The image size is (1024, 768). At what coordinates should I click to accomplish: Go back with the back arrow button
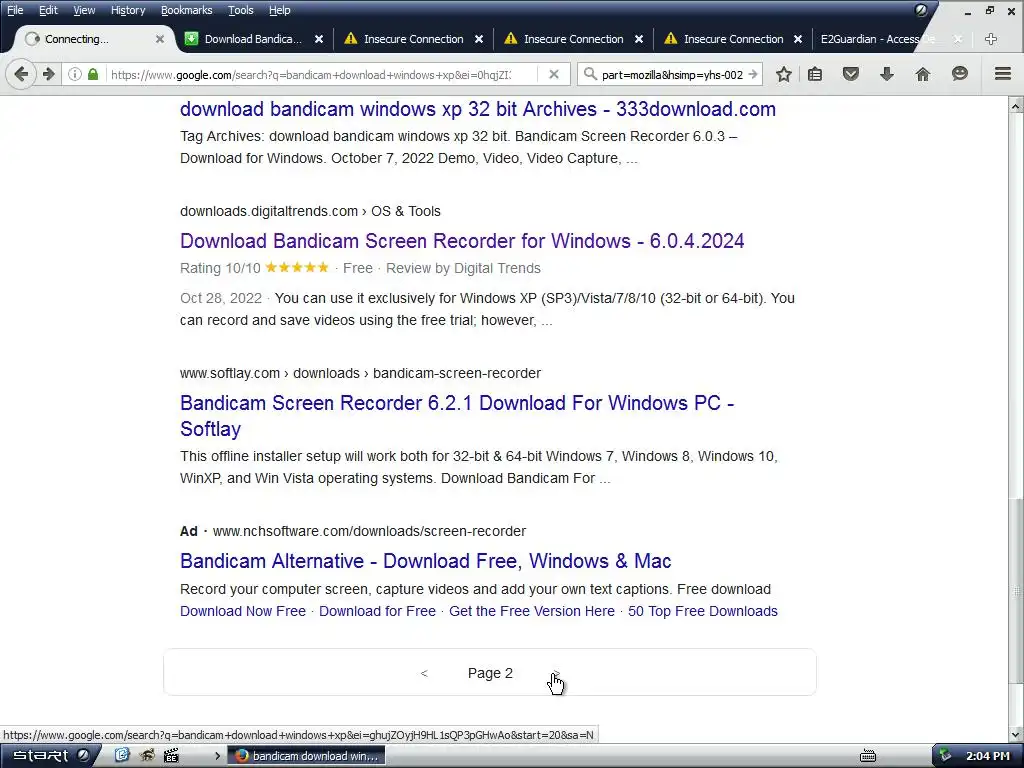coord(21,74)
